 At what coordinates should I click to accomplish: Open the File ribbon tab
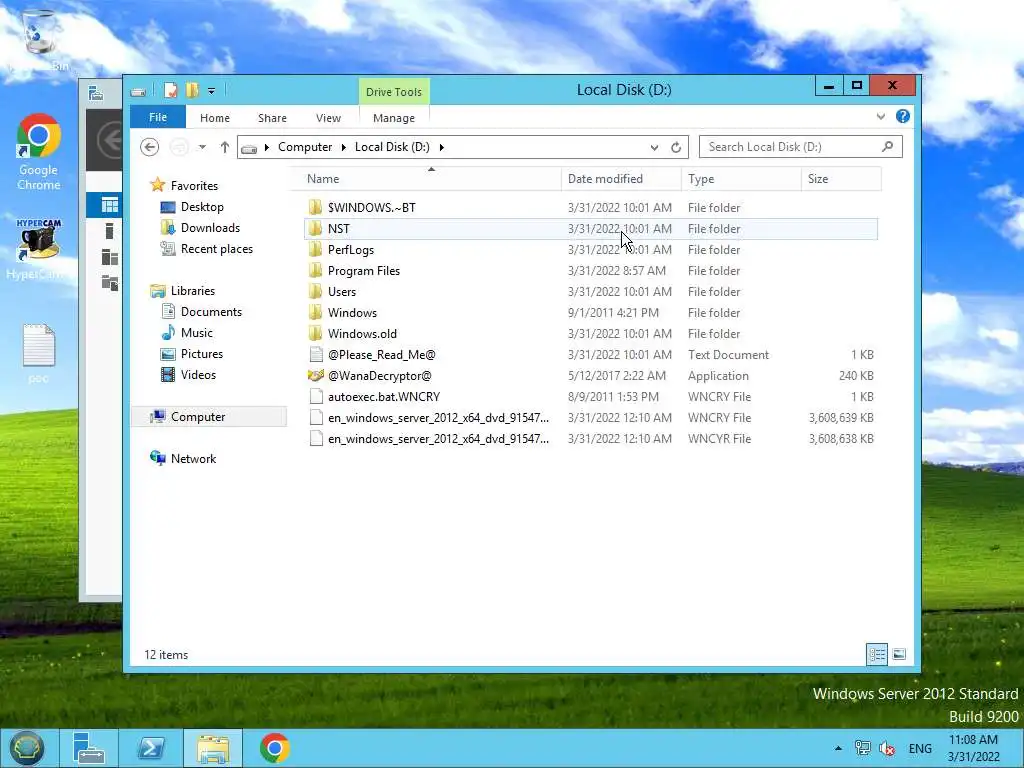click(158, 118)
